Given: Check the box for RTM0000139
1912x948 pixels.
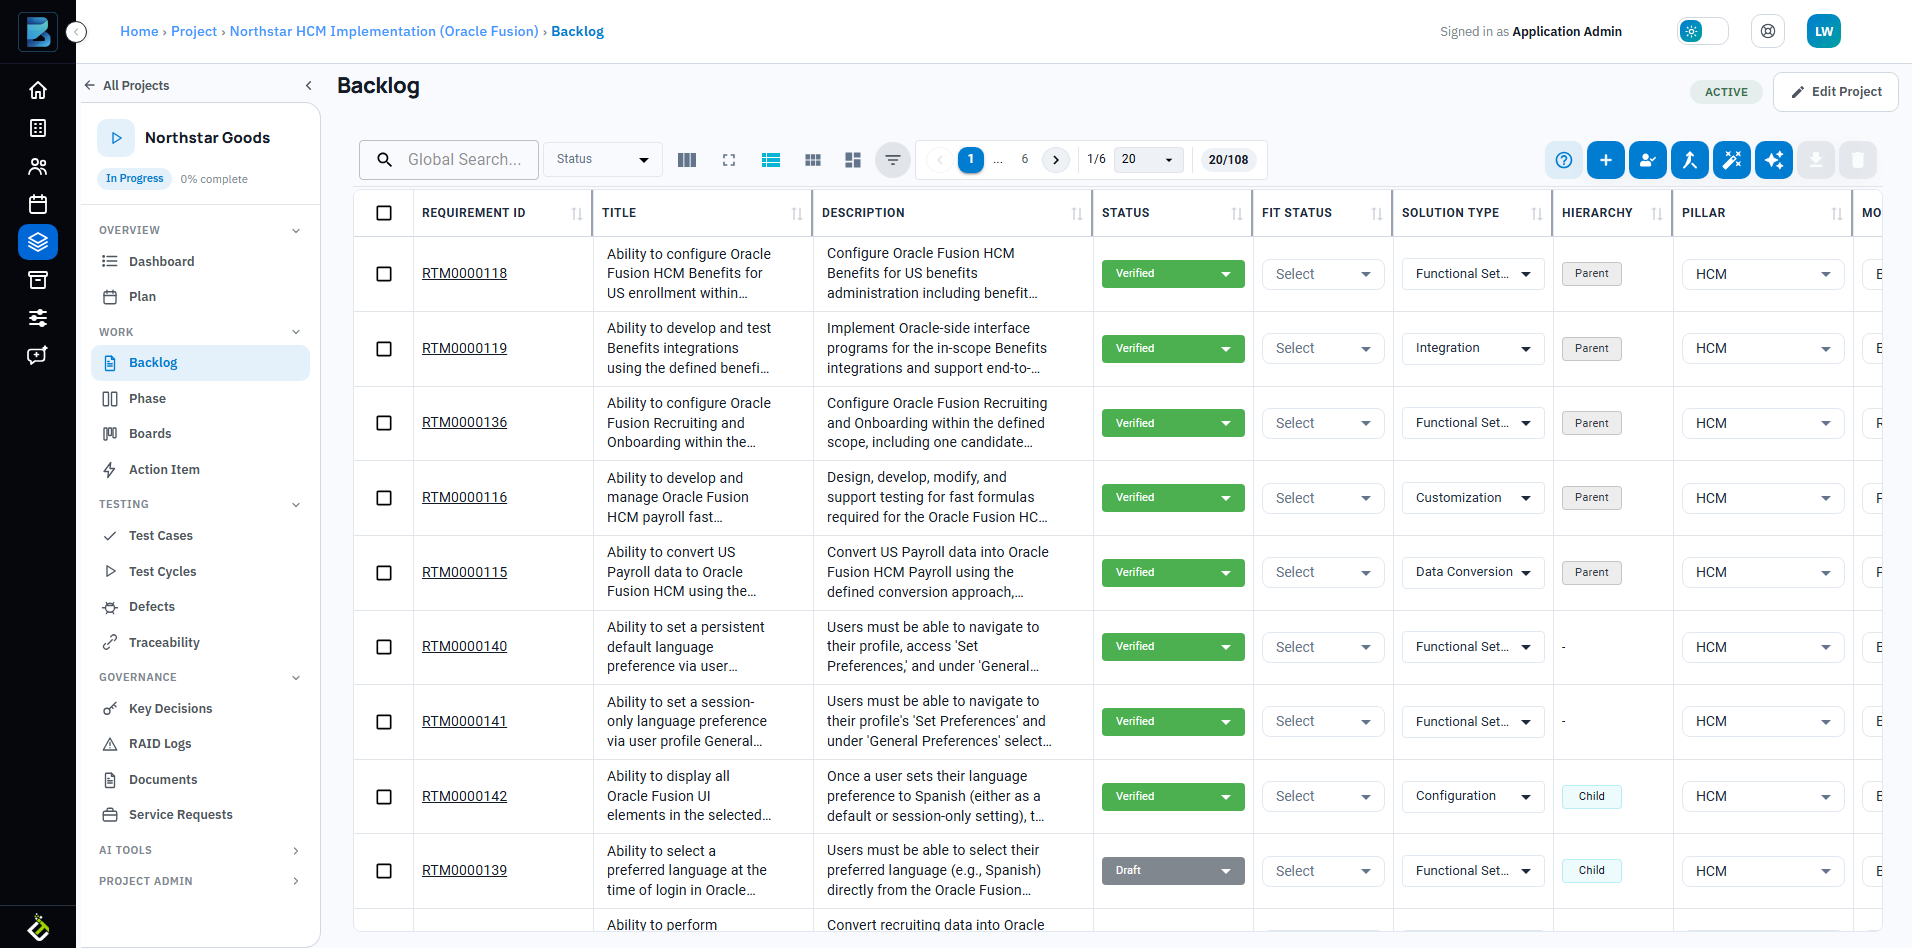Looking at the screenshot, I should (384, 871).
